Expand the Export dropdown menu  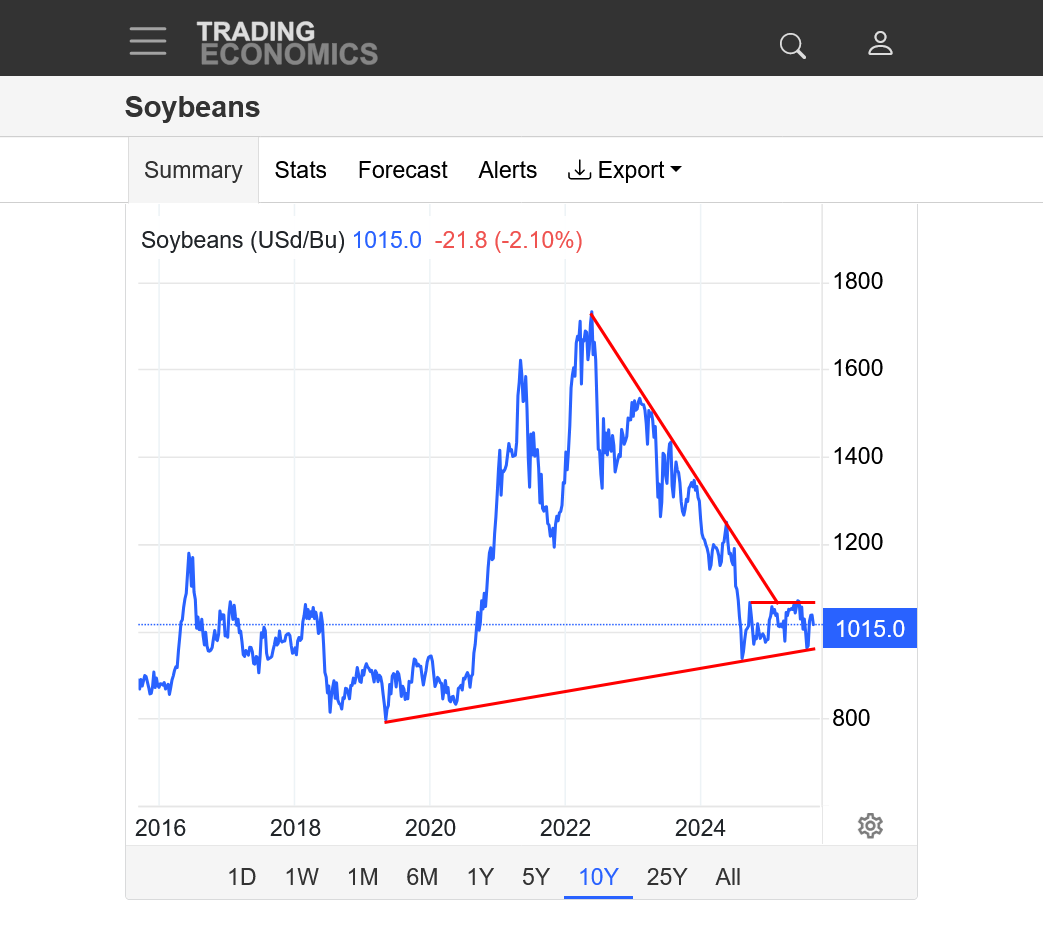click(x=675, y=170)
